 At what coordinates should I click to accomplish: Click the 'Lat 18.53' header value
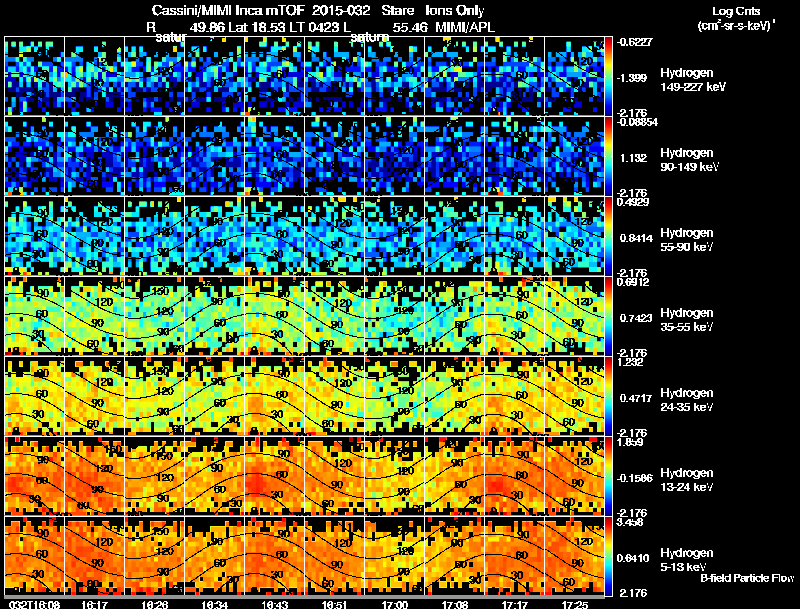point(259,27)
